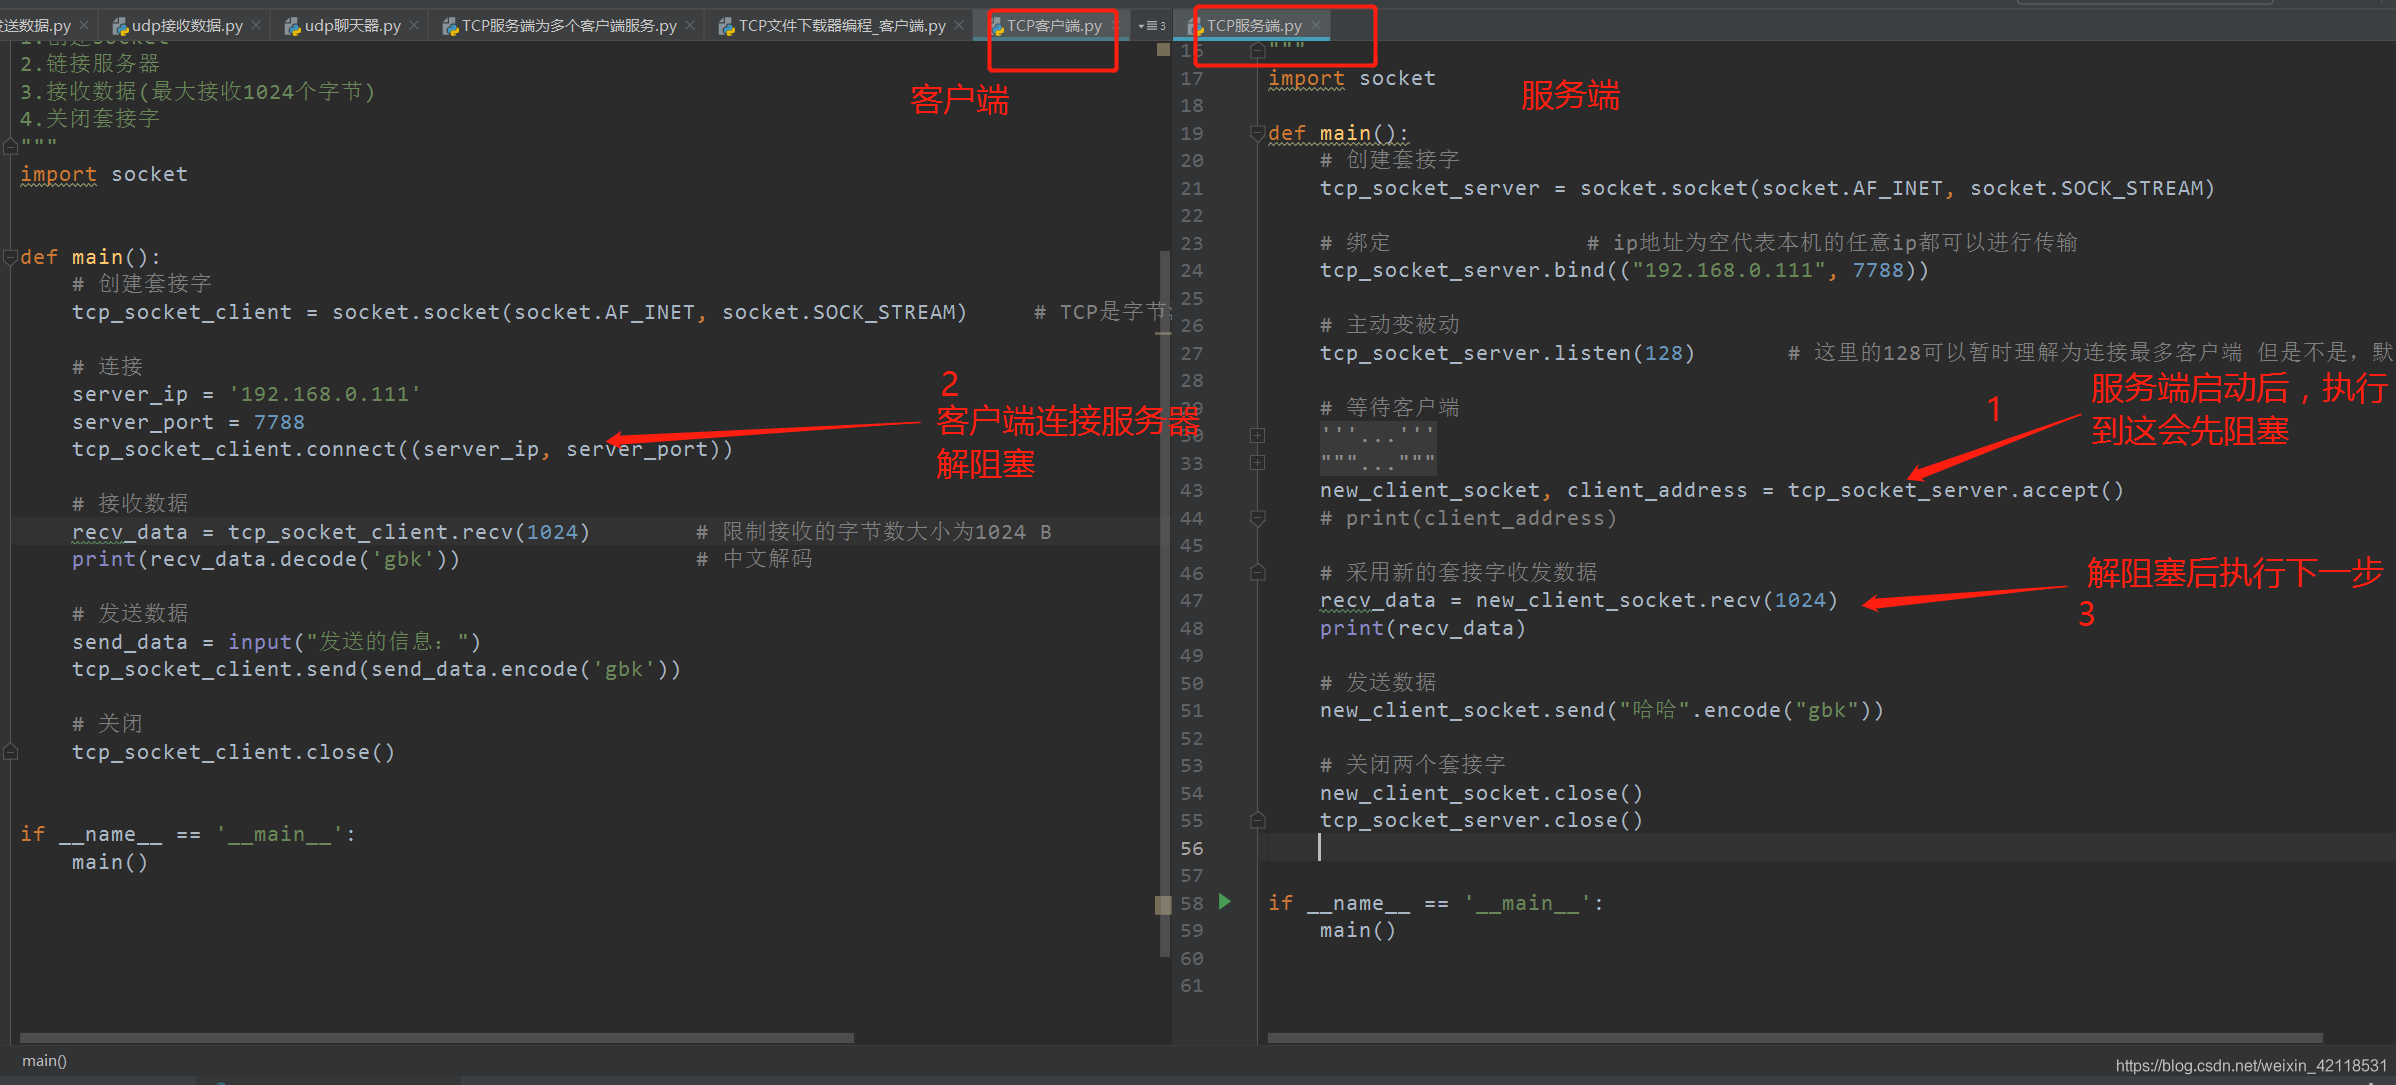Open the hidden tabs list dropdown

pyautogui.click(x=1151, y=26)
